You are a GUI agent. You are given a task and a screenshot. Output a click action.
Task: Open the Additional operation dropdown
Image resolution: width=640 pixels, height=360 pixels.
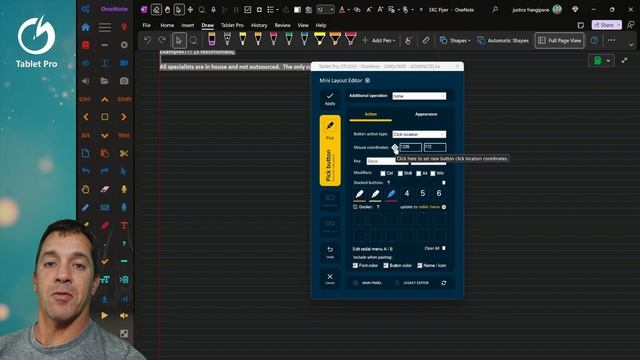[x=419, y=96]
